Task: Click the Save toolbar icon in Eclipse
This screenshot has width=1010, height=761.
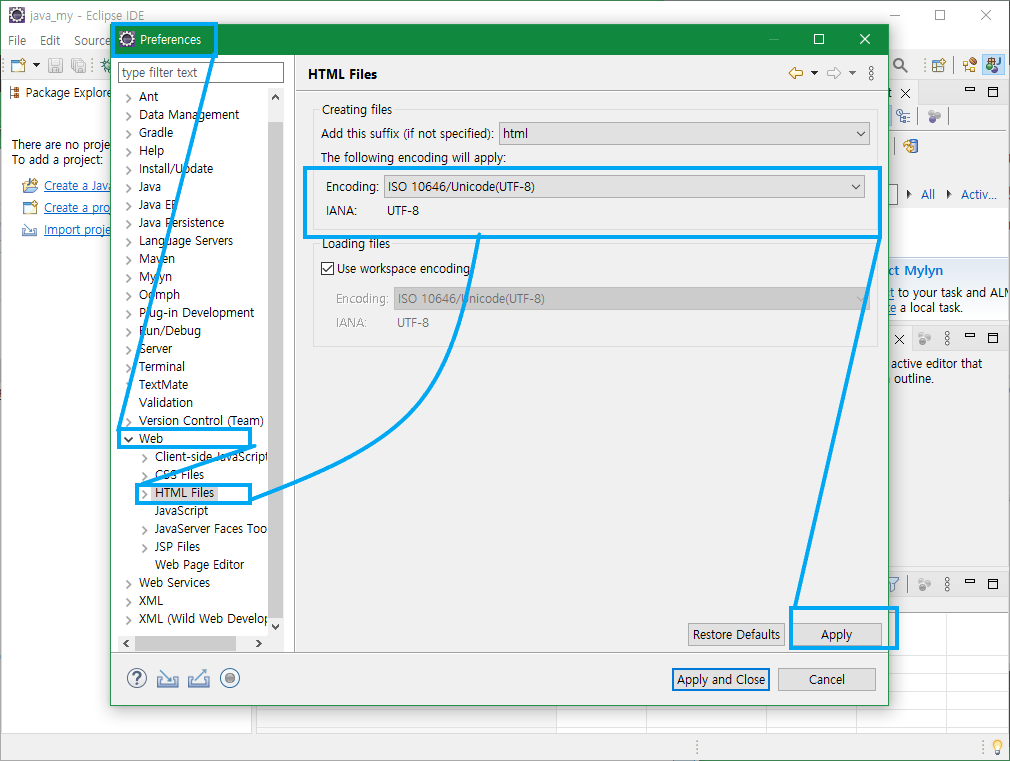Action: (55, 65)
